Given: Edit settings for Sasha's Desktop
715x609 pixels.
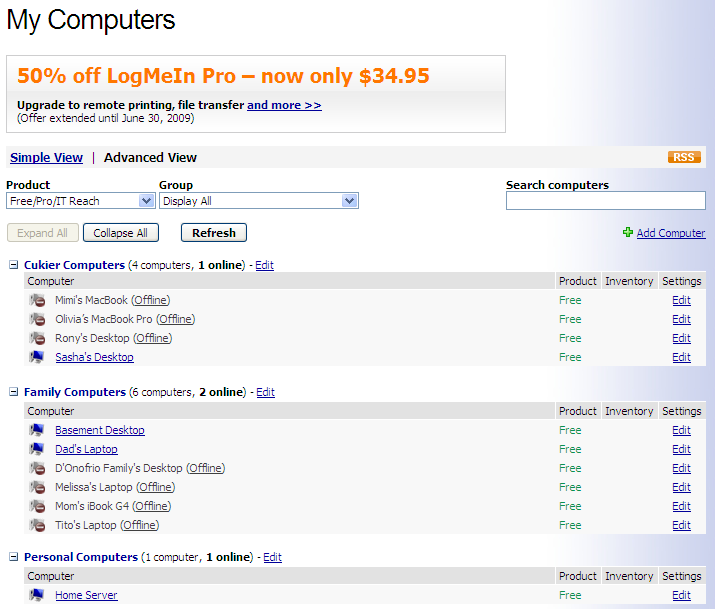Looking at the screenshot, I should [682, 357].
